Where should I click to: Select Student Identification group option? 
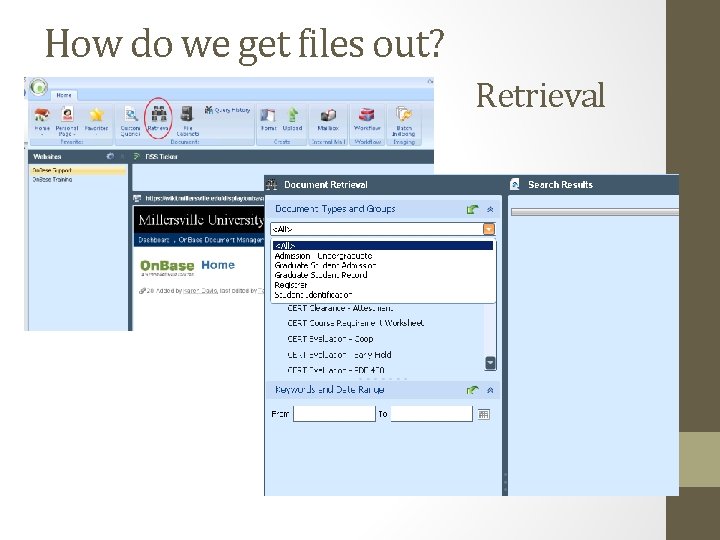tap(313, 294)
